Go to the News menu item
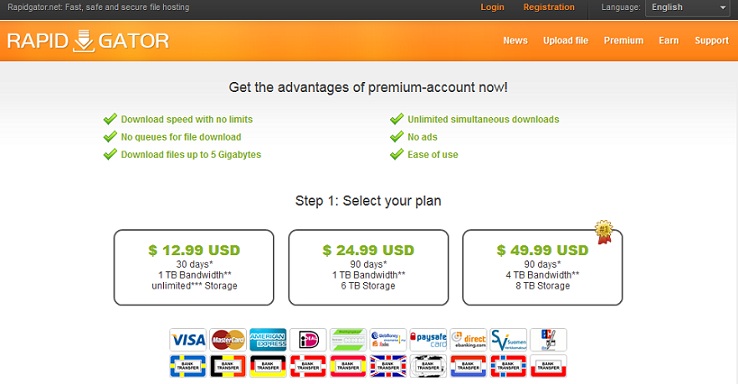This screenshot has width=738, height=384. coord(515,40)
